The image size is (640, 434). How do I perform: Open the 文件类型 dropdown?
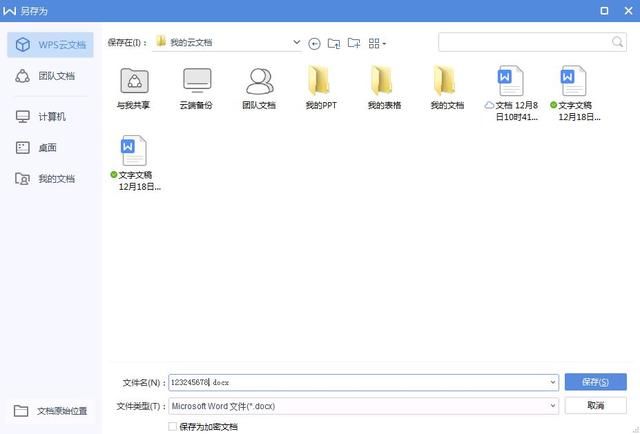point(363,406)
